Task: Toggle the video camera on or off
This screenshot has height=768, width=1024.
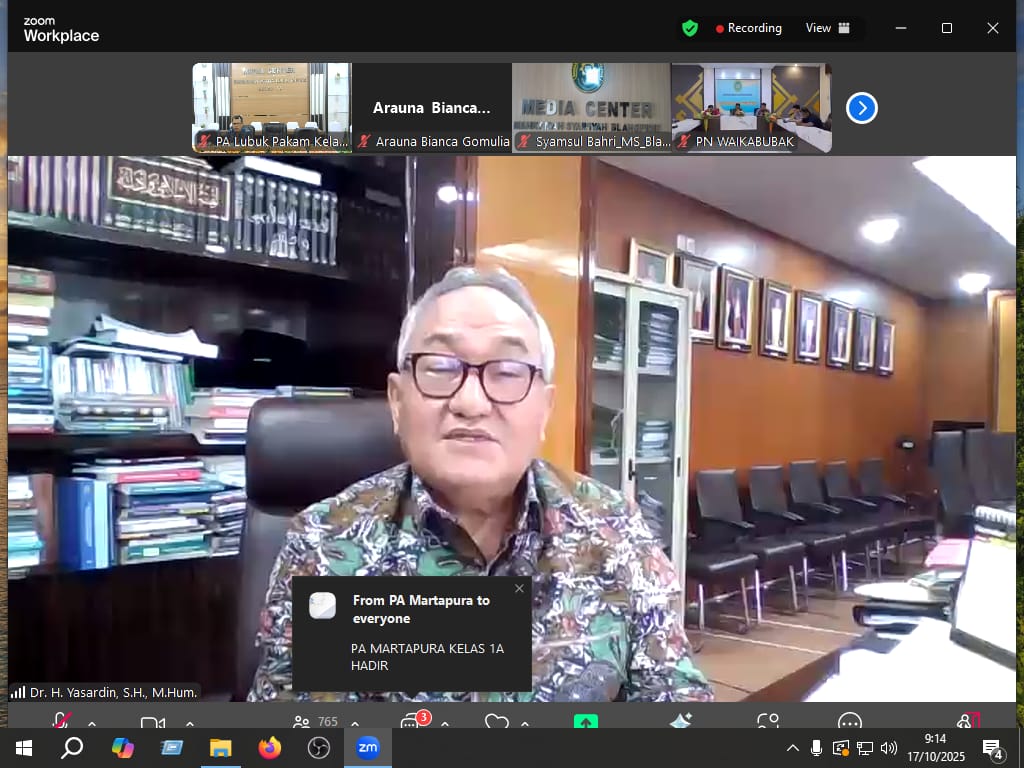Action: (152, 723)
